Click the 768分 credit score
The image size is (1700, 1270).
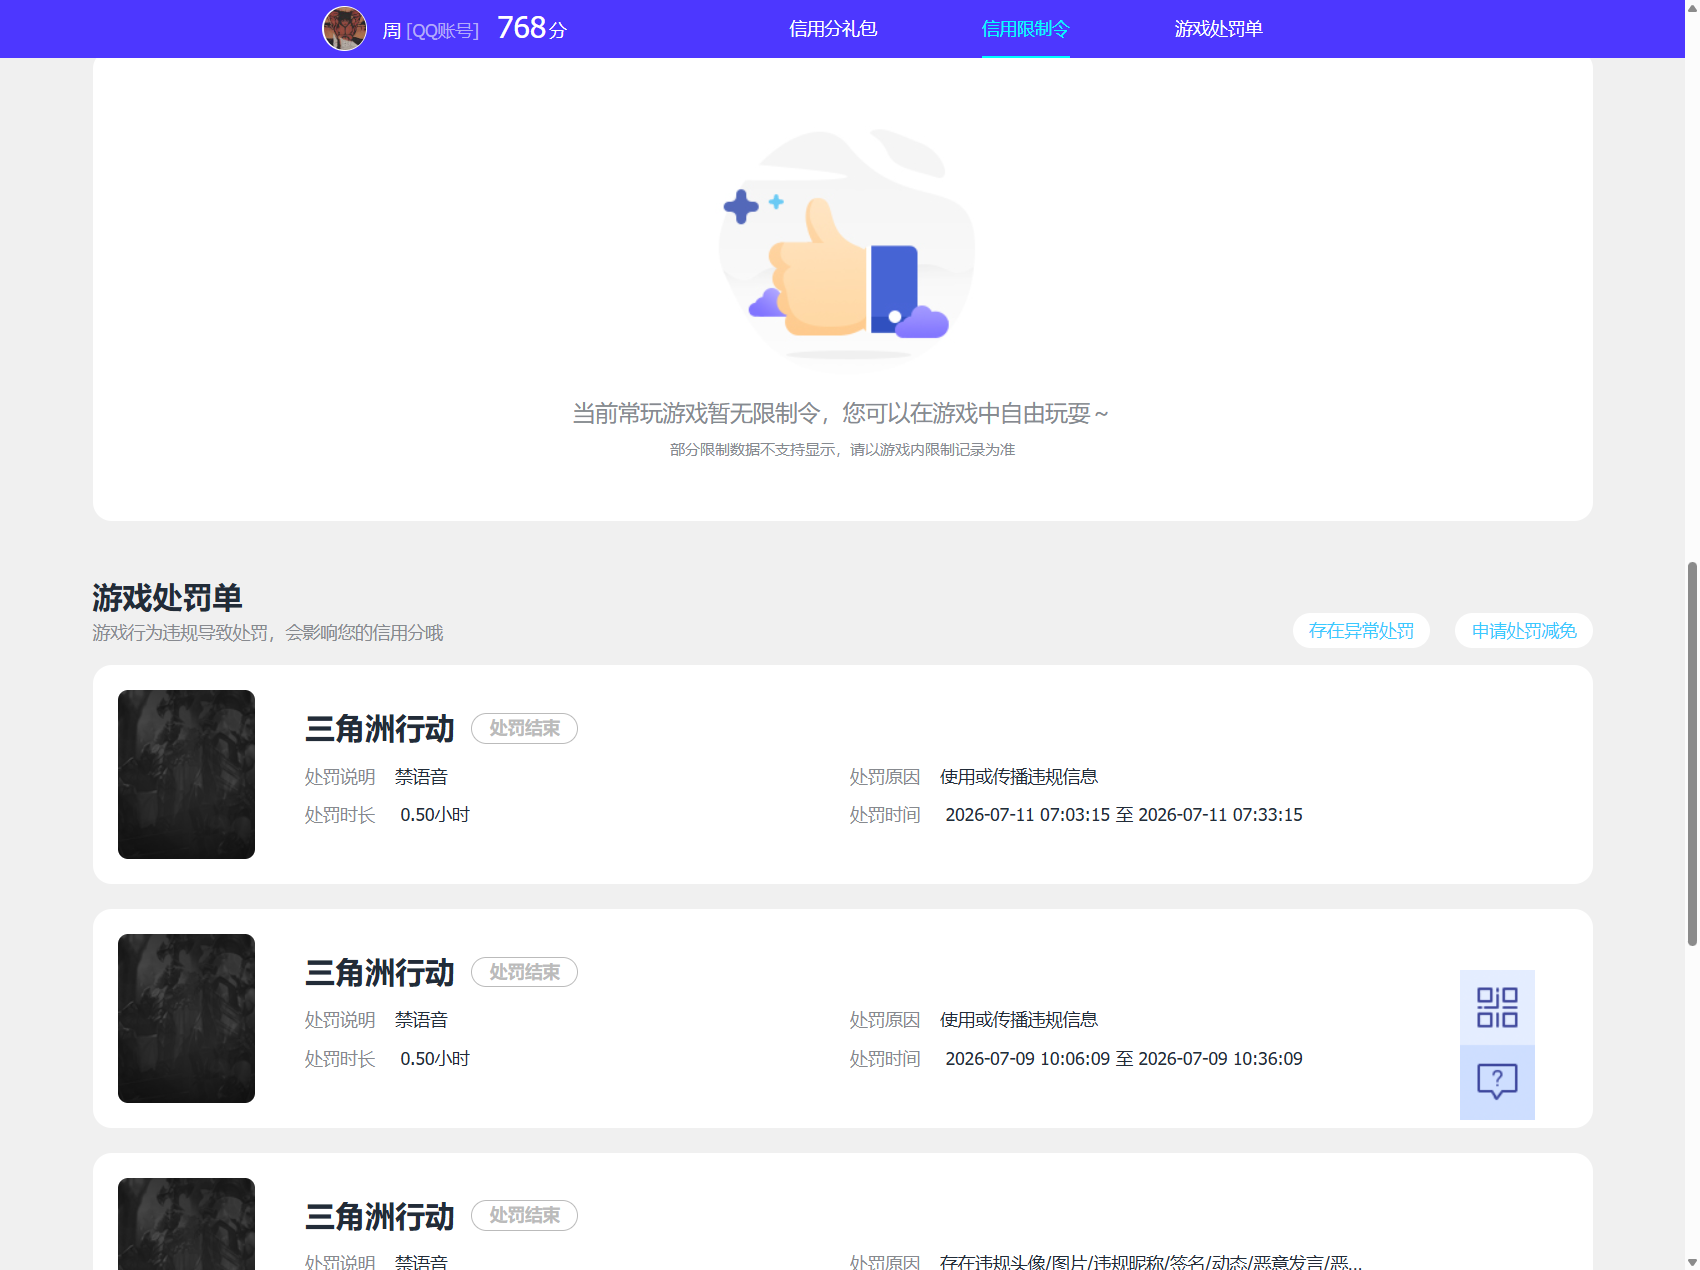click(532, 28)
